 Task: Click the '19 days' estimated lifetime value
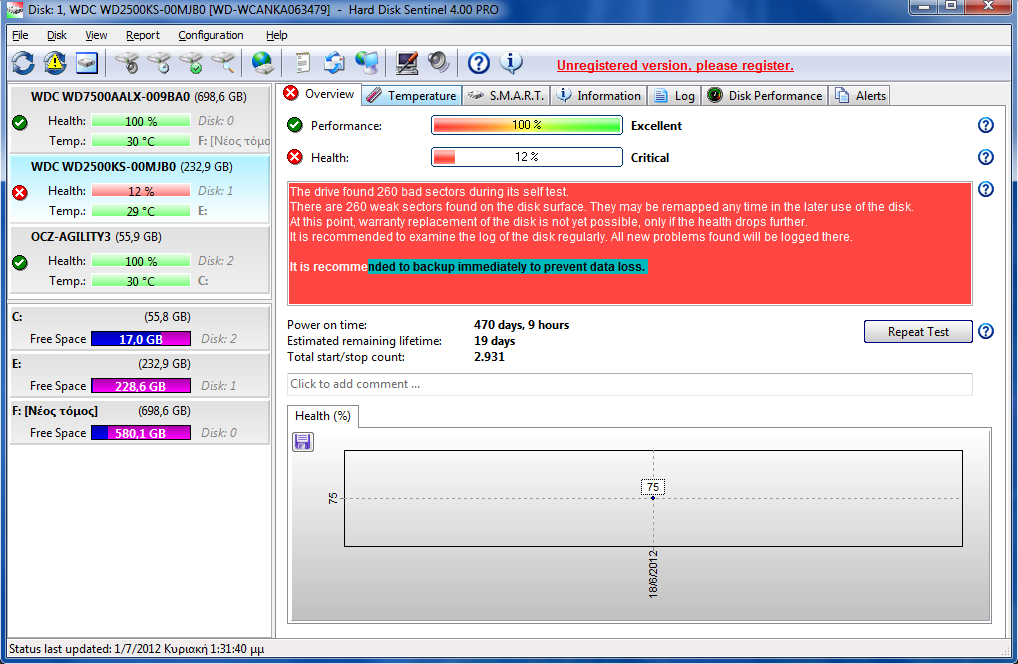point(495,341)
